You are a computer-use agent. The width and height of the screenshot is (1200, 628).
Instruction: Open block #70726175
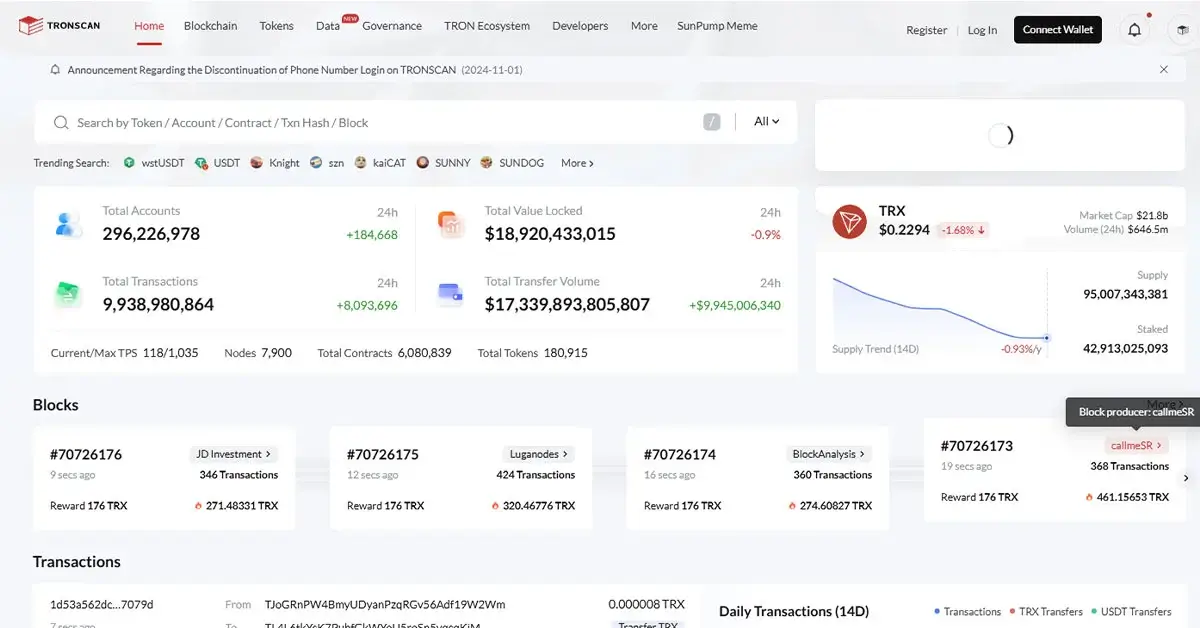[383, 454]
